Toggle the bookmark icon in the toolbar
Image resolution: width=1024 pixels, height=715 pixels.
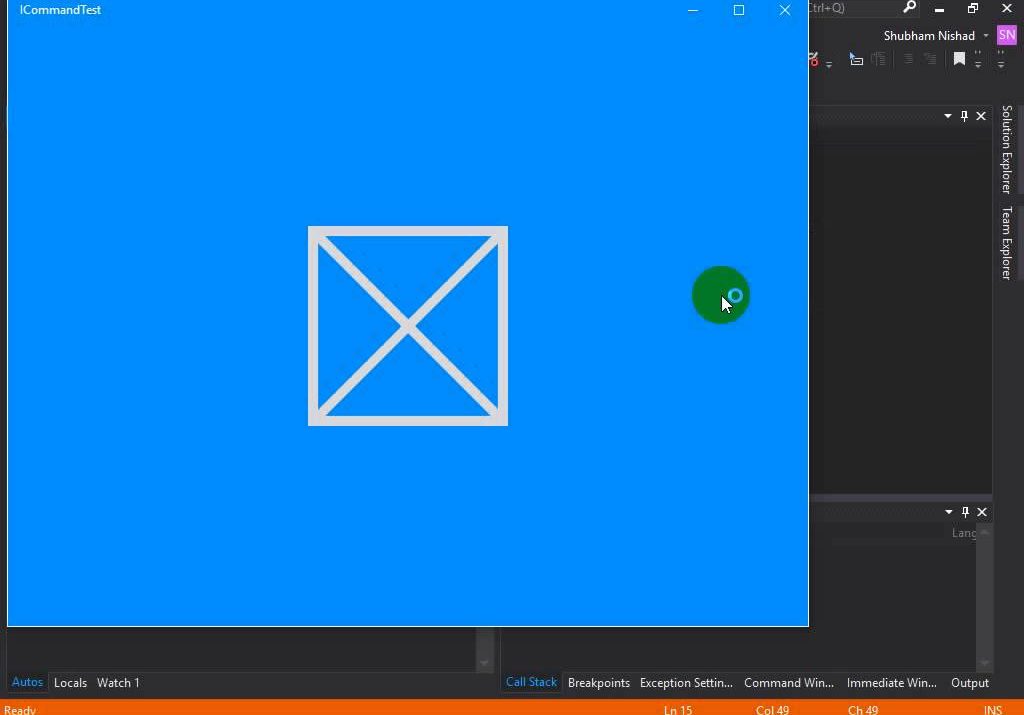click(x=959, y=60)
